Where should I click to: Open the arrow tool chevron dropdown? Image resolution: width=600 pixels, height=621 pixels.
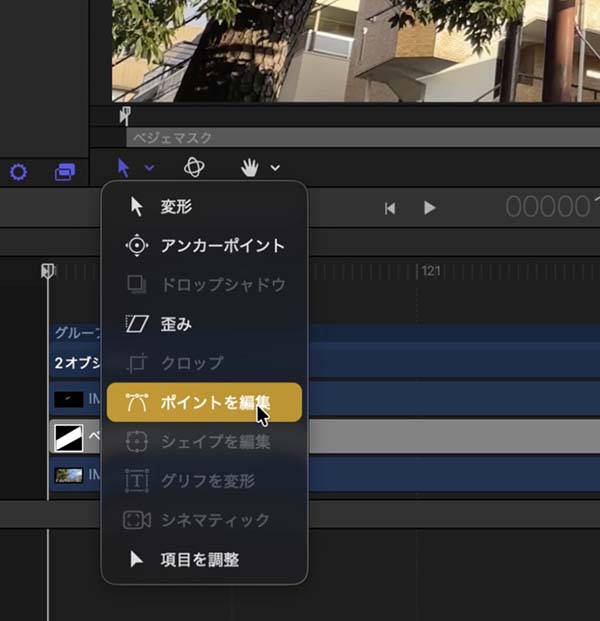pos(149,168)
